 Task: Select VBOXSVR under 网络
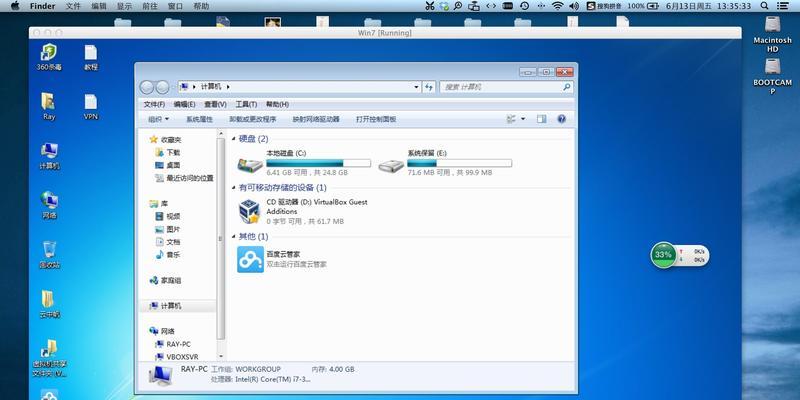(177, 357)
